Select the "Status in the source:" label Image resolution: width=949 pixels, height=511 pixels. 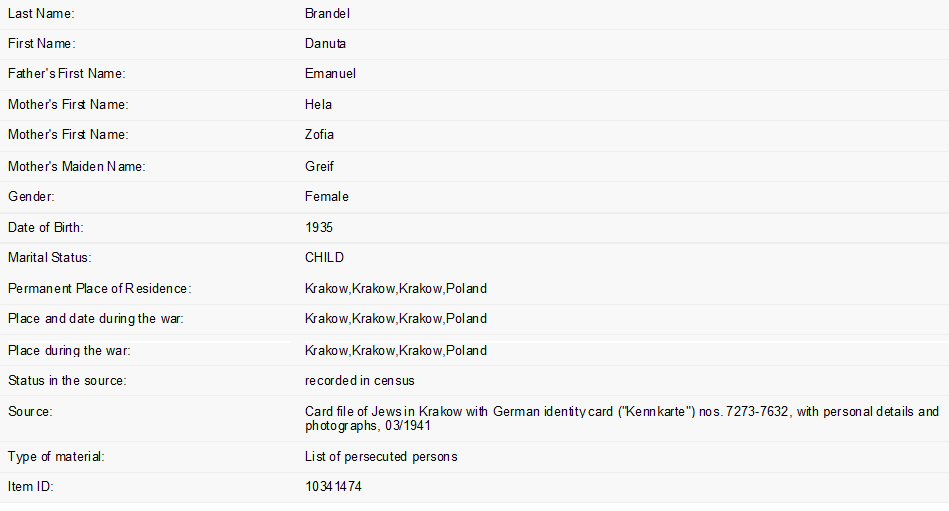67,381
